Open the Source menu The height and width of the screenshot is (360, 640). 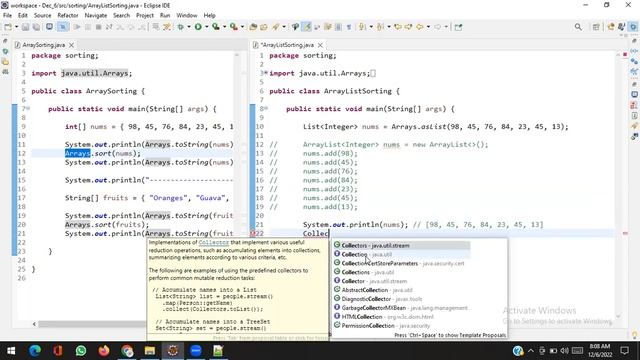pos(42,16)
